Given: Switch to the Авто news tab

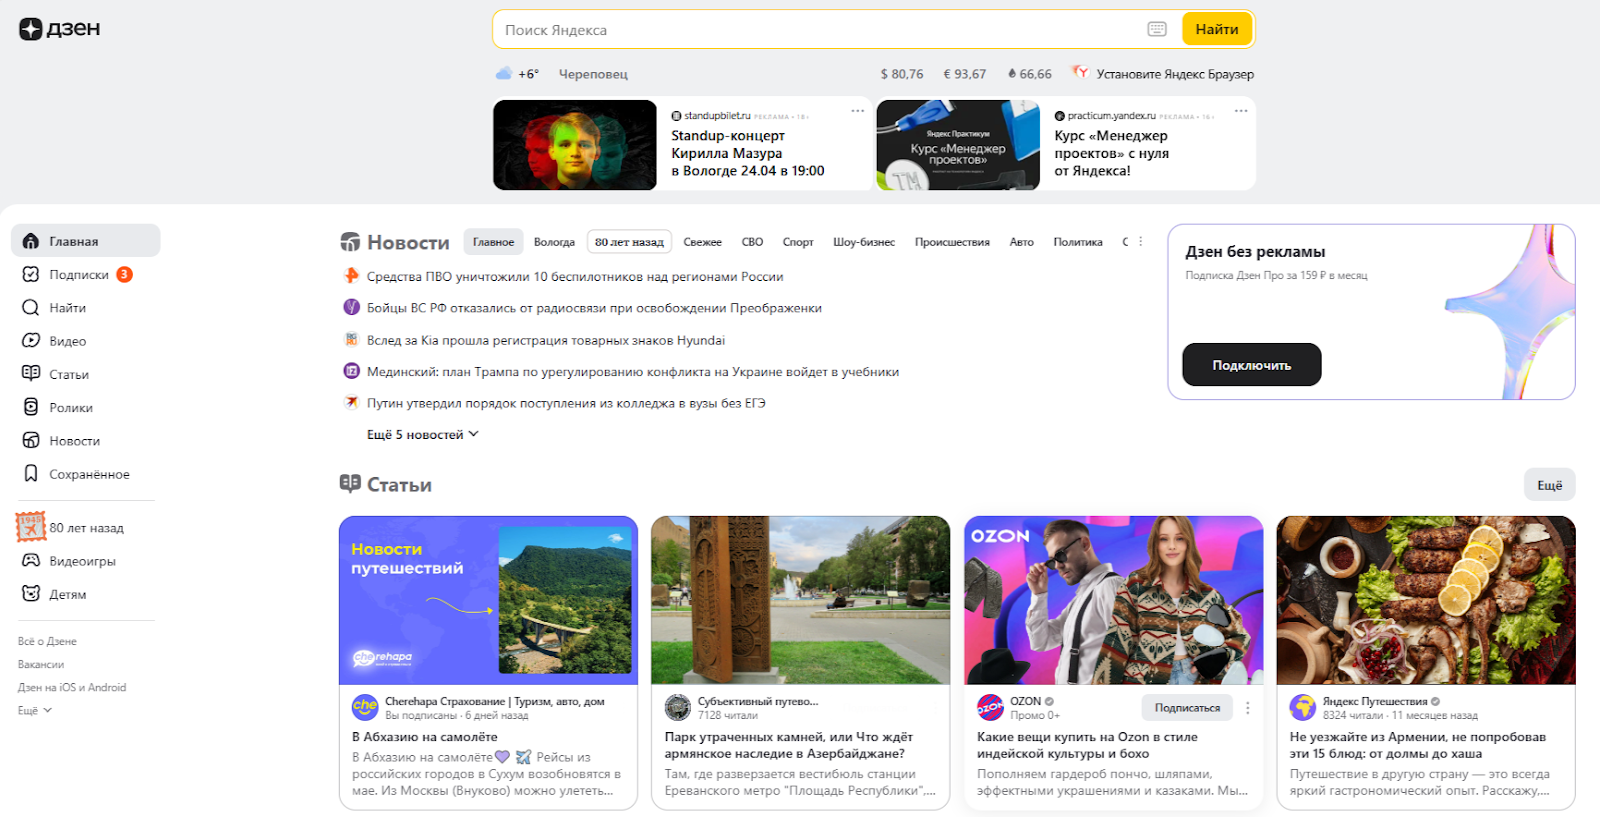Looking at the screenshot, I should tap(1021, 242).
